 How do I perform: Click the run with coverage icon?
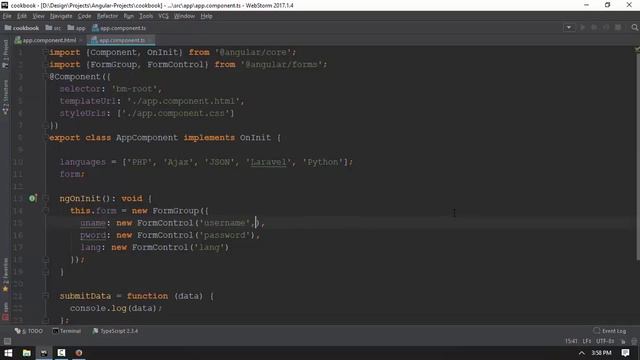(606, 28)
